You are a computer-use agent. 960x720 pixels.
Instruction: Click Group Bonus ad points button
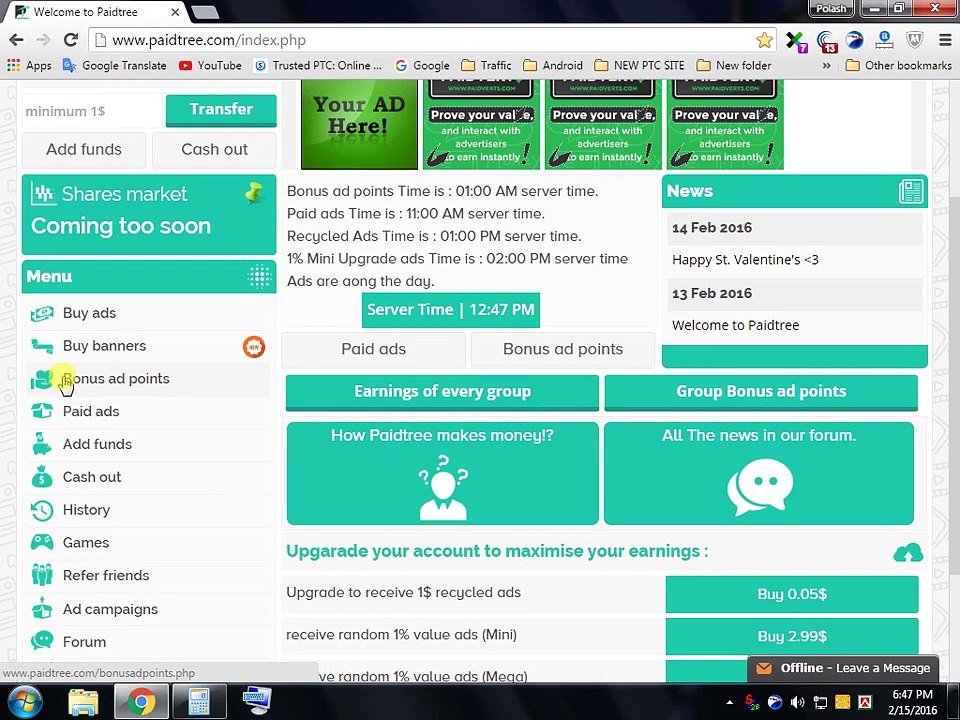pos(761,392)
